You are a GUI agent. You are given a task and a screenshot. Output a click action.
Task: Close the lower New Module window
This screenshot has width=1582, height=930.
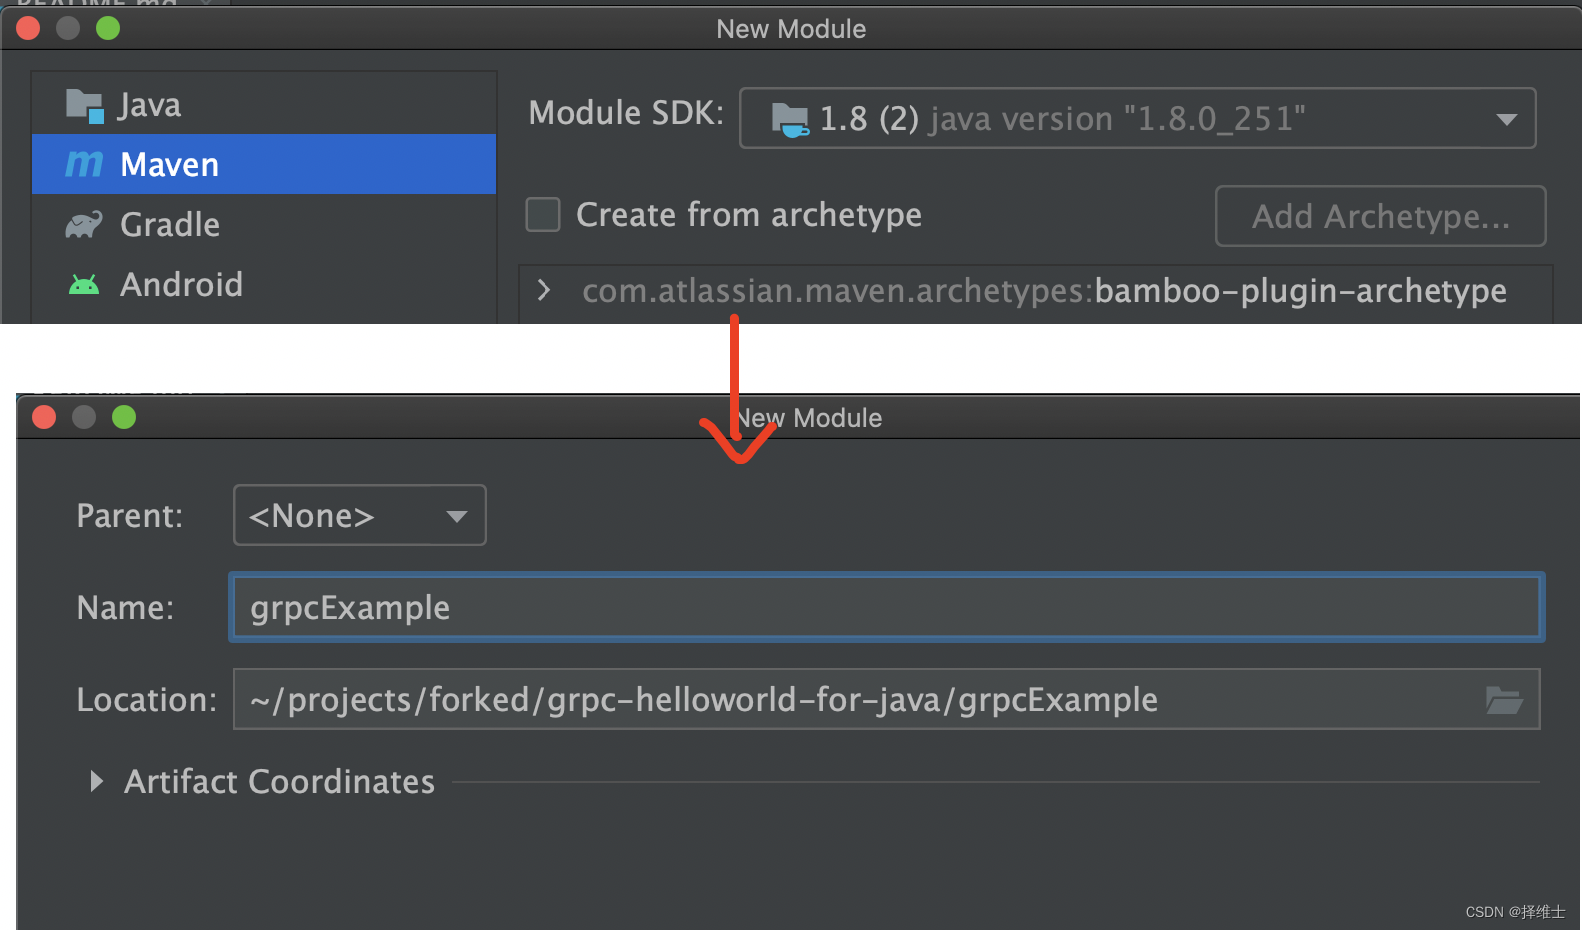tap(44, 417)
